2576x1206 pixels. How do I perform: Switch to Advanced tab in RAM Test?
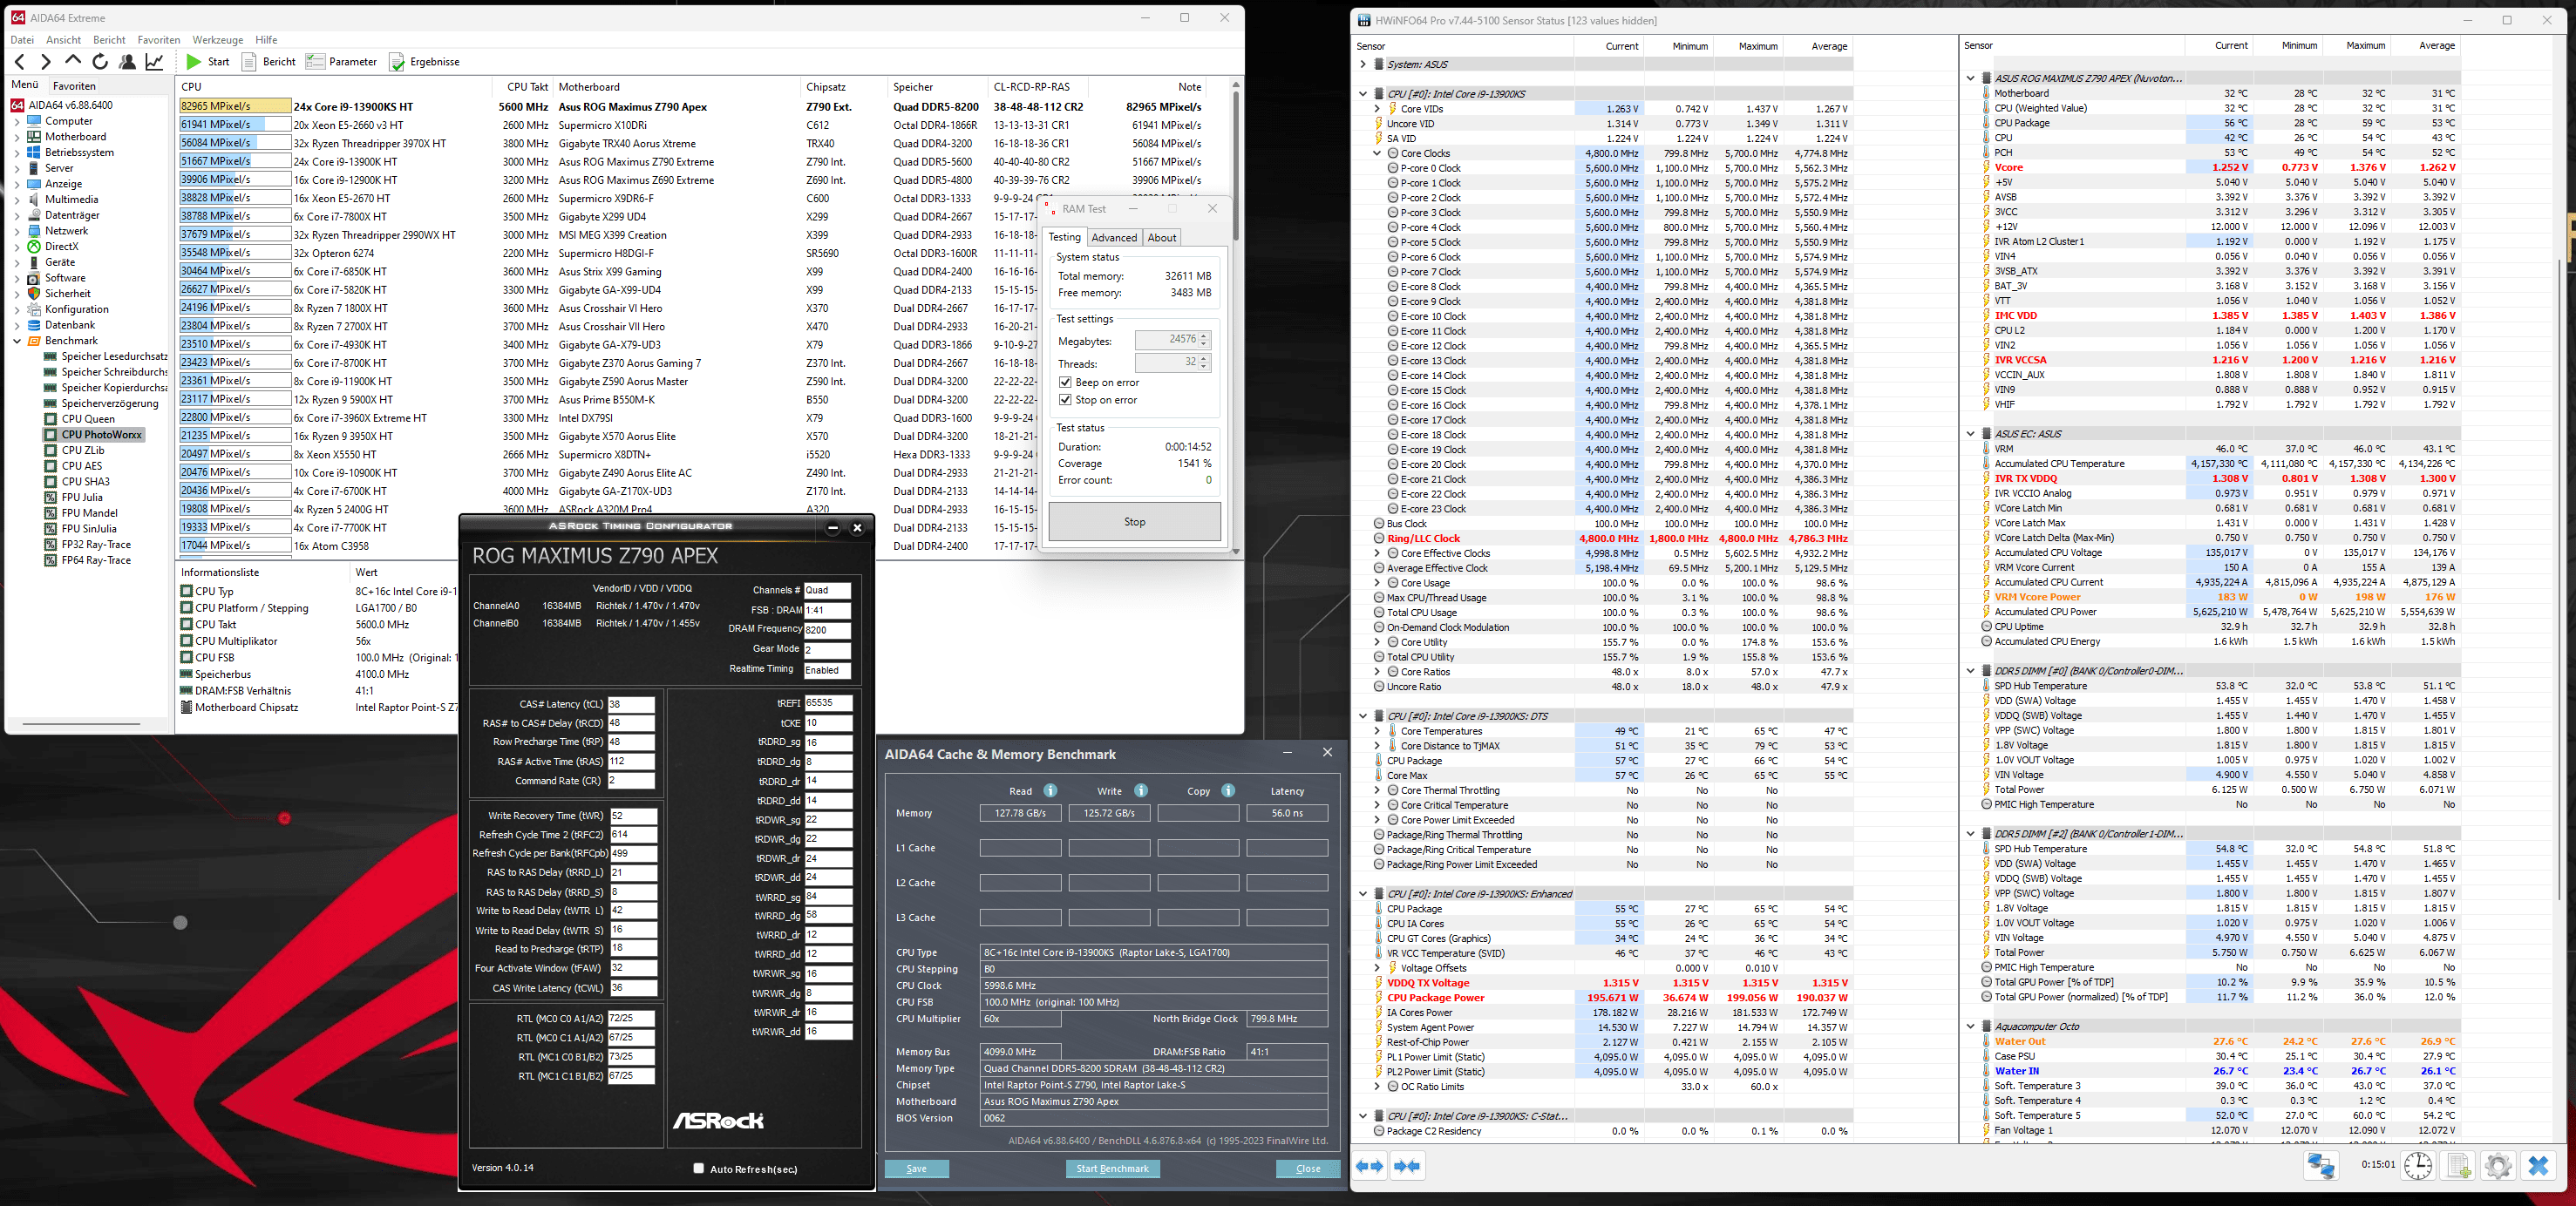pyautogui.click(x=1114, y=238)
